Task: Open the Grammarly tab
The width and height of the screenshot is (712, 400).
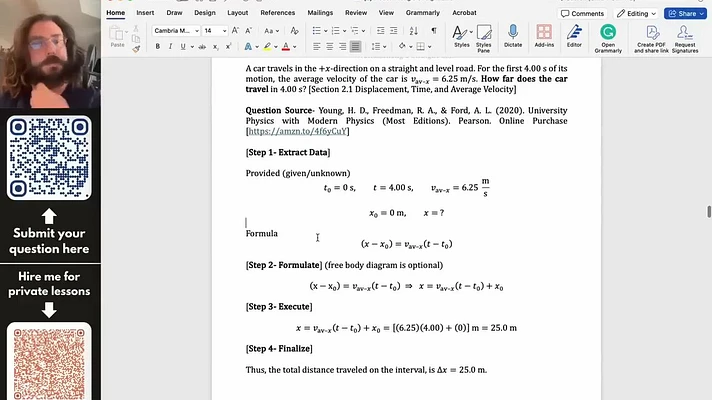Action: tap(423, 13)
